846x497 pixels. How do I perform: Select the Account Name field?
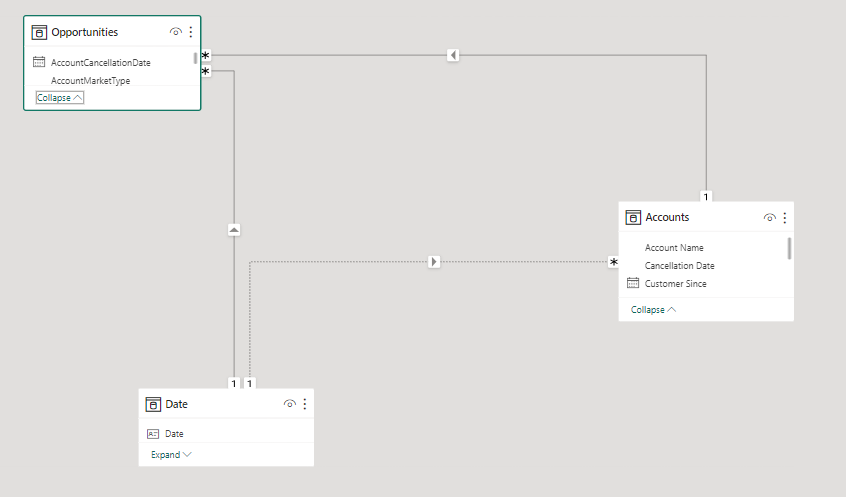tap(674, 248)
